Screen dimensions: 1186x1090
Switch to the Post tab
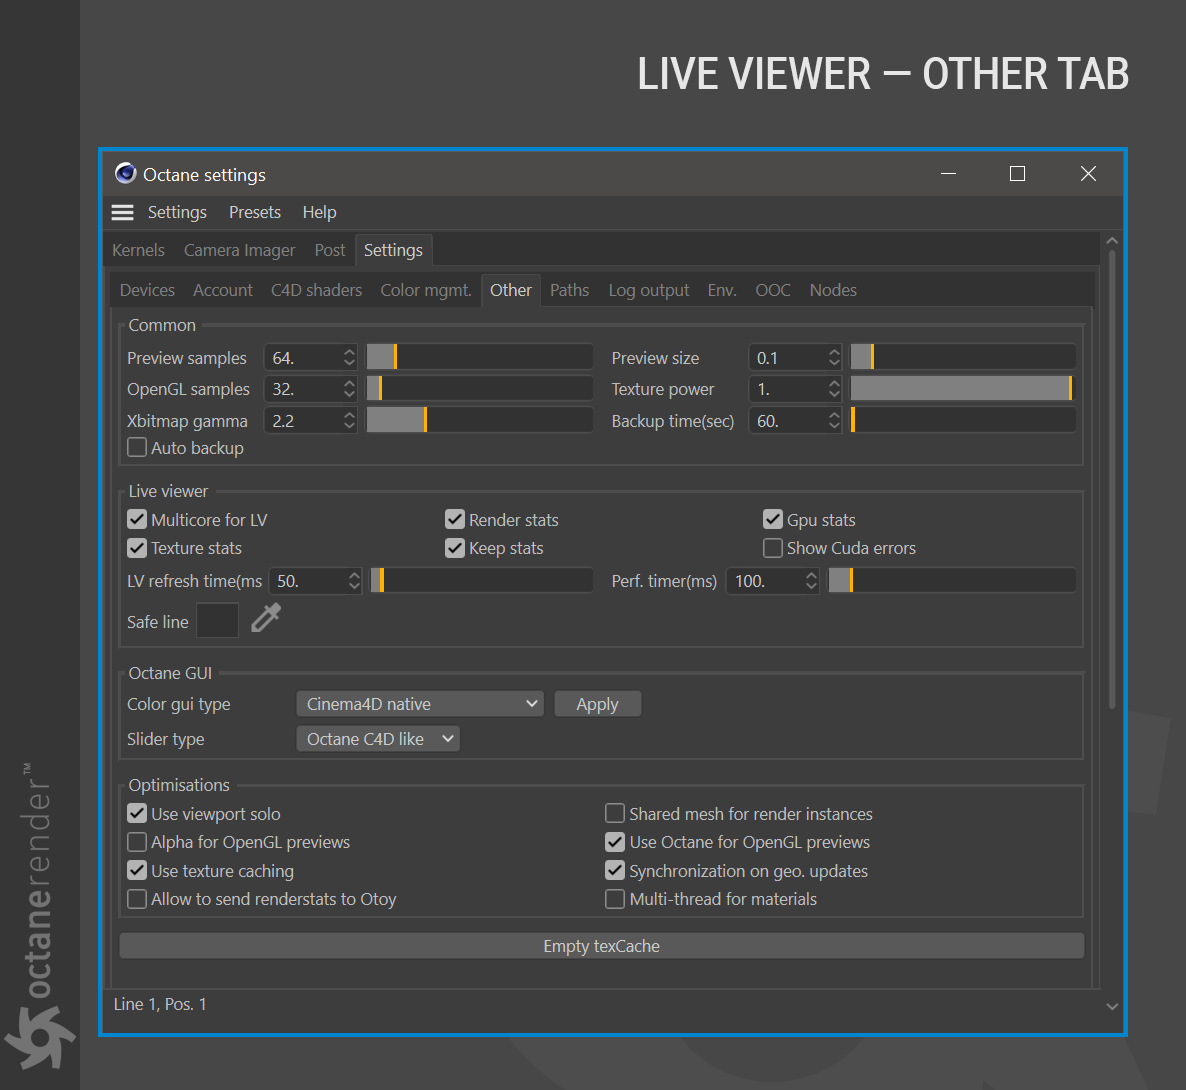pos(330,250)
